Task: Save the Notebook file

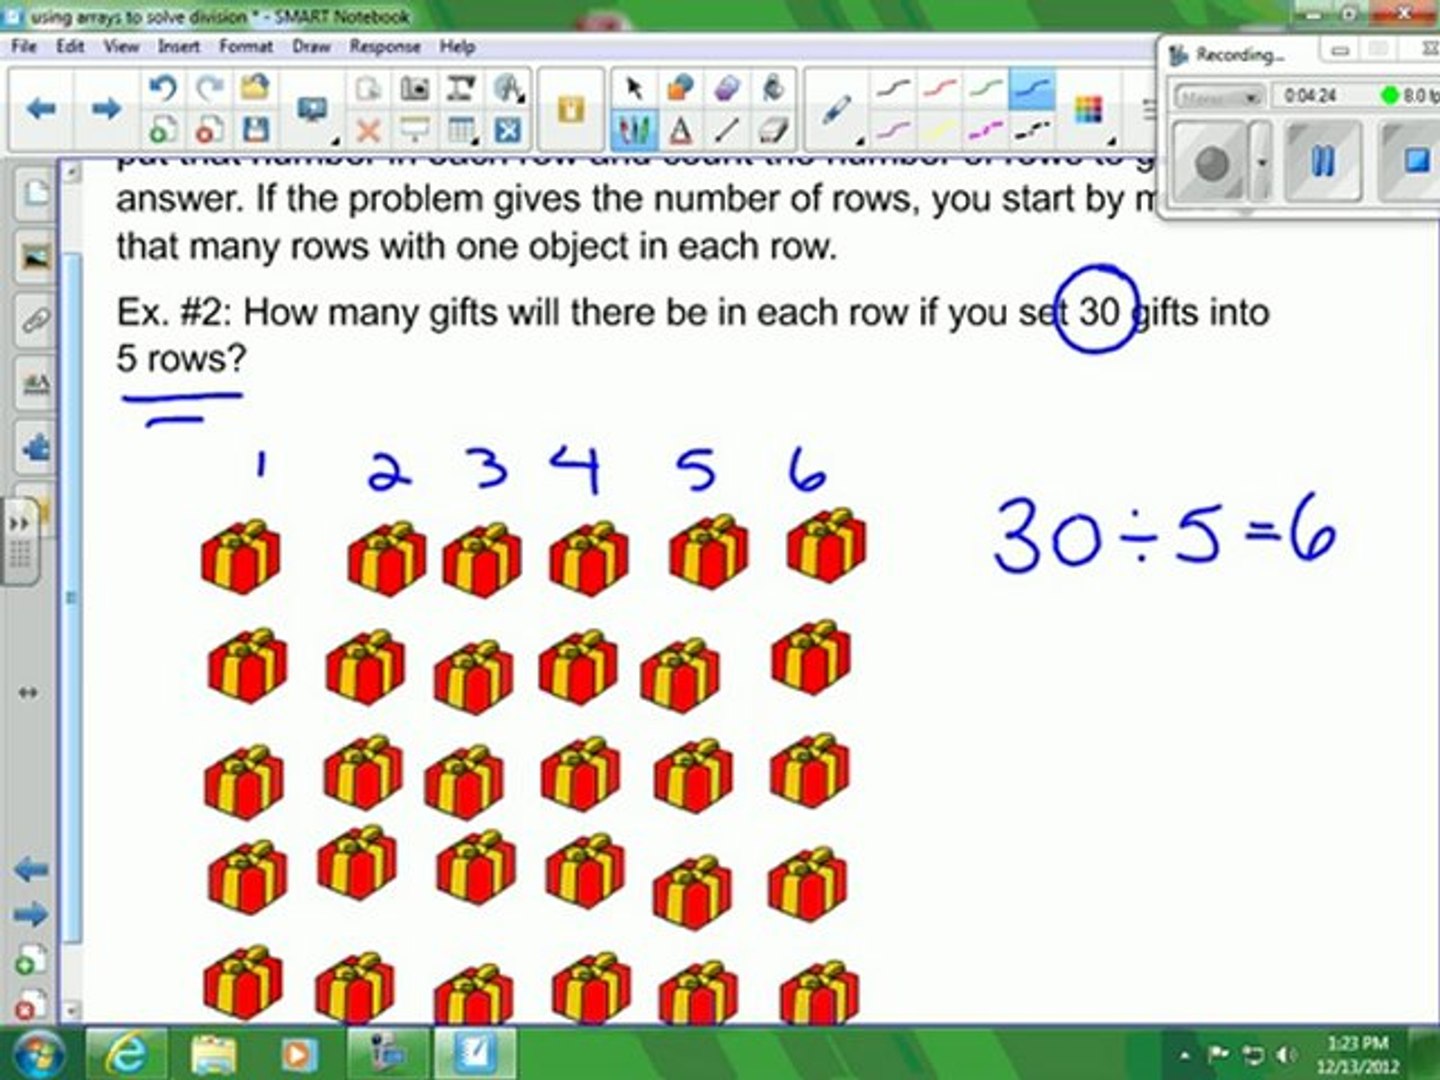Action: 256,129
